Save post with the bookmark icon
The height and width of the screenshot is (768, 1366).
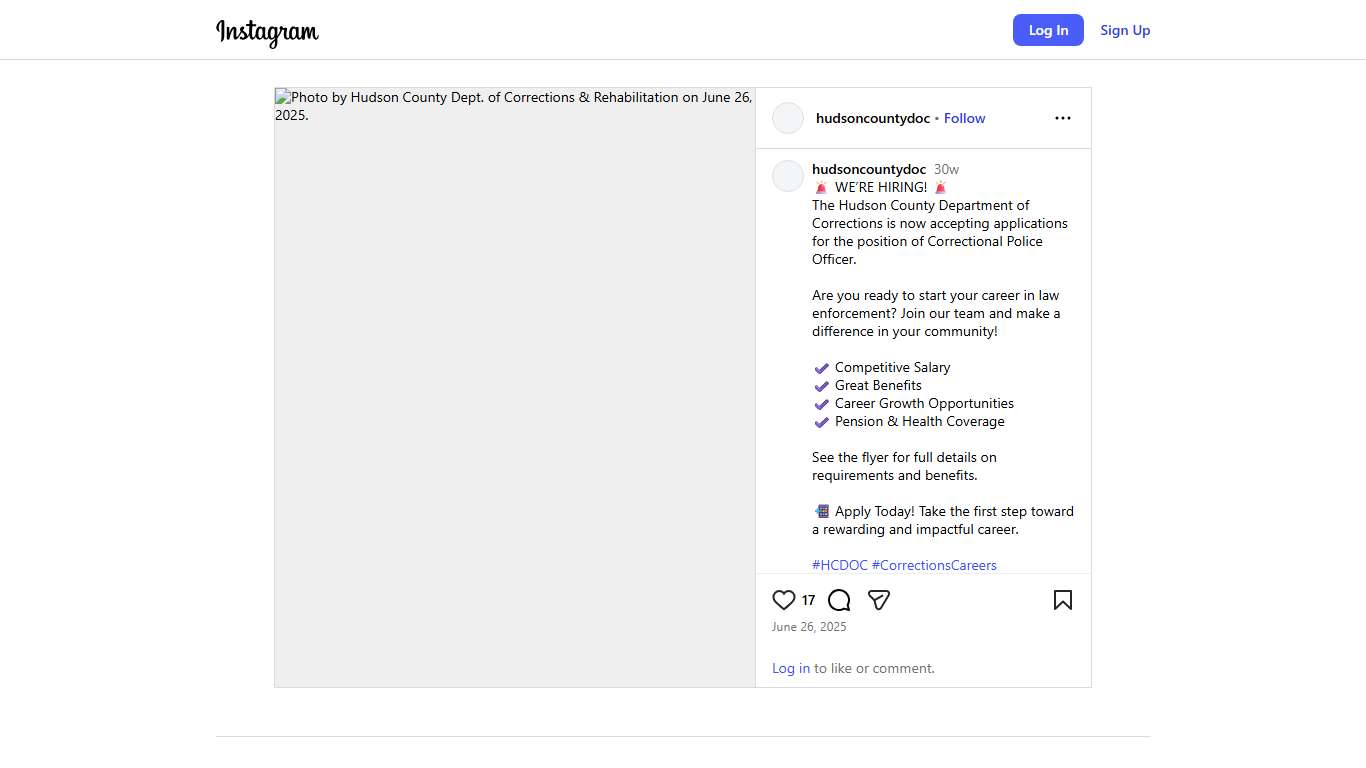[x=1062, y=600]
